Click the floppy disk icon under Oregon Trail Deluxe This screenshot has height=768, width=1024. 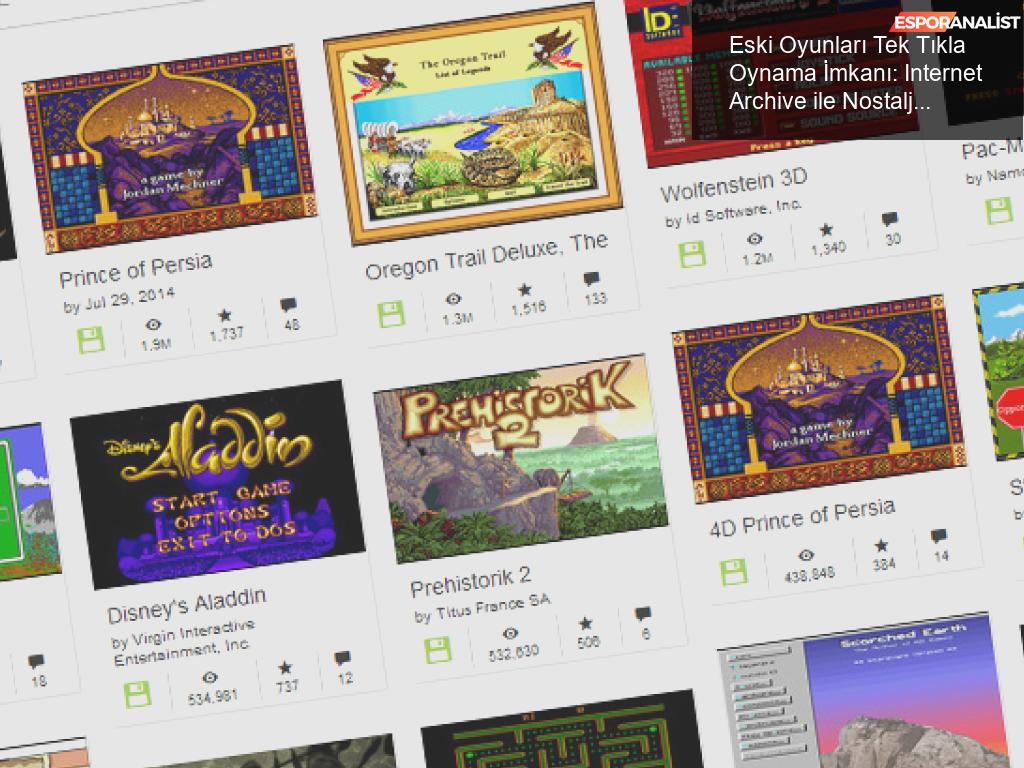coord(391,314)
